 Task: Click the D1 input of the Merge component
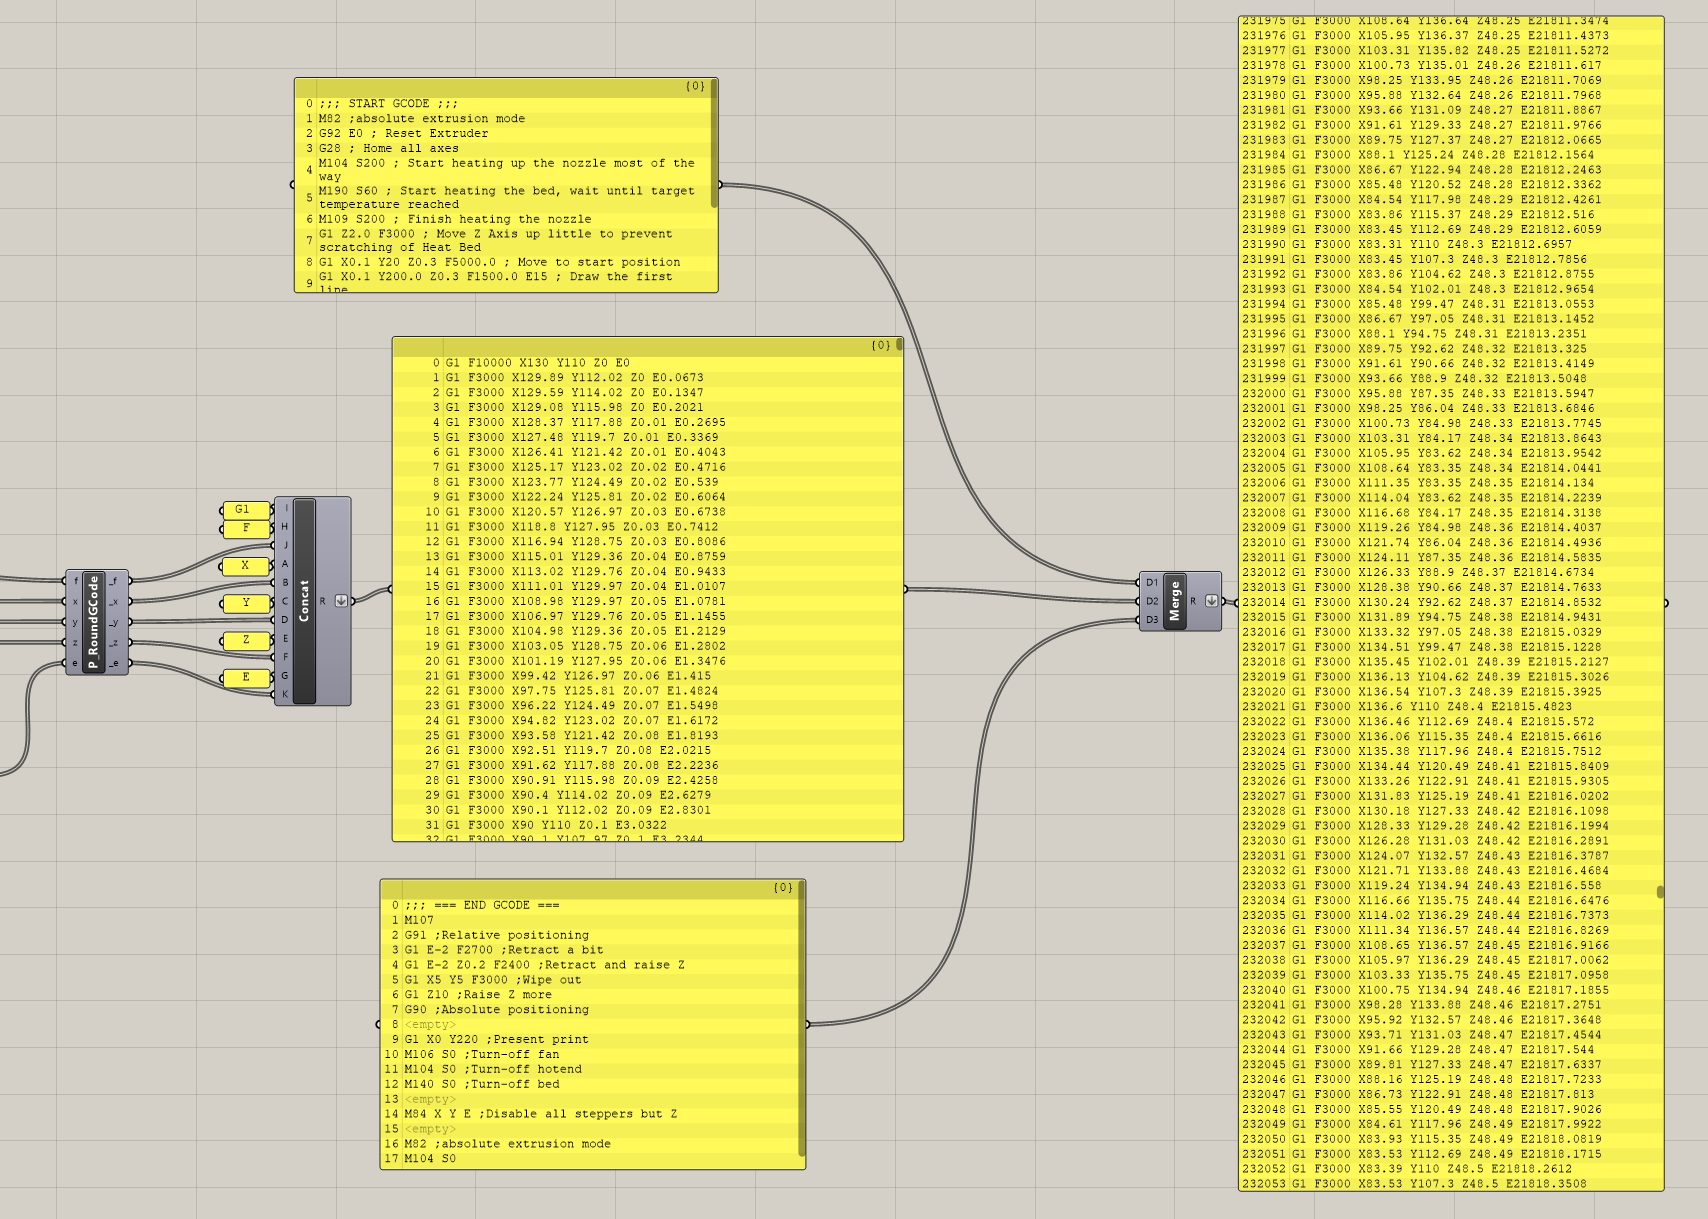pyautogui.click(x=1152, y=582)
